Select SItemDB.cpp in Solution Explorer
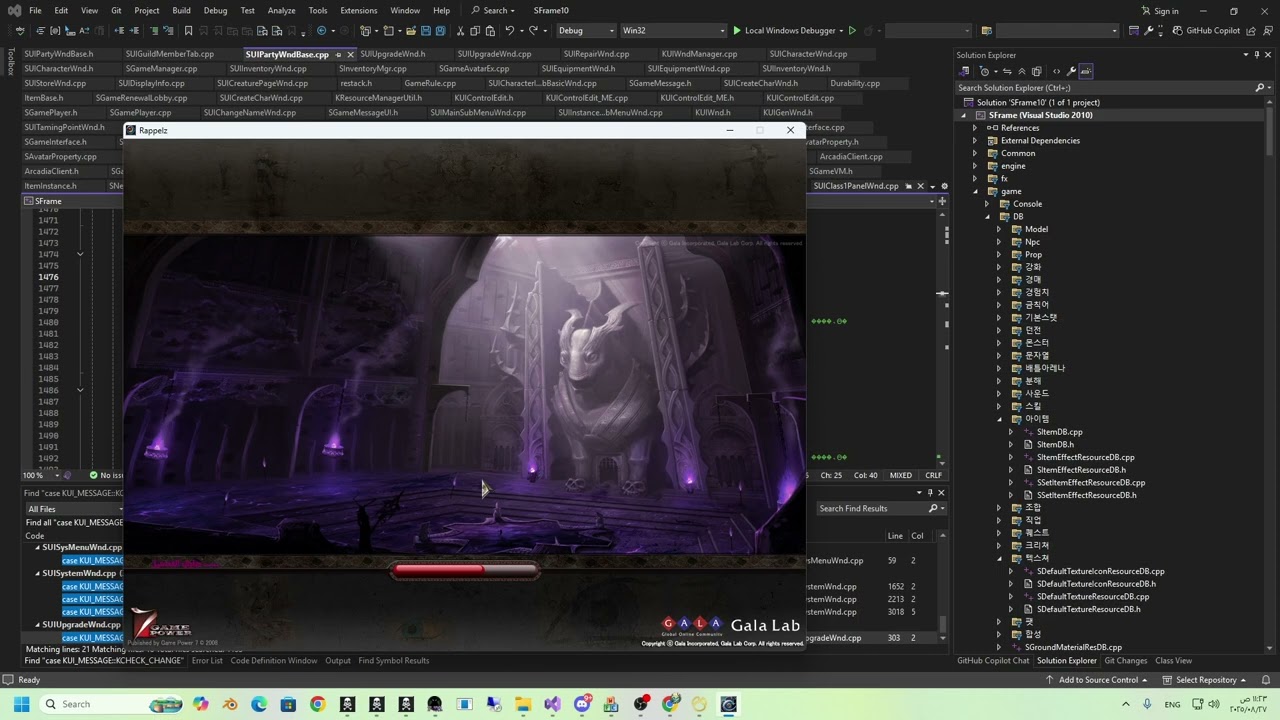Image resolution: width=1280 pixels, height=720 pixels. [1059, 432]
